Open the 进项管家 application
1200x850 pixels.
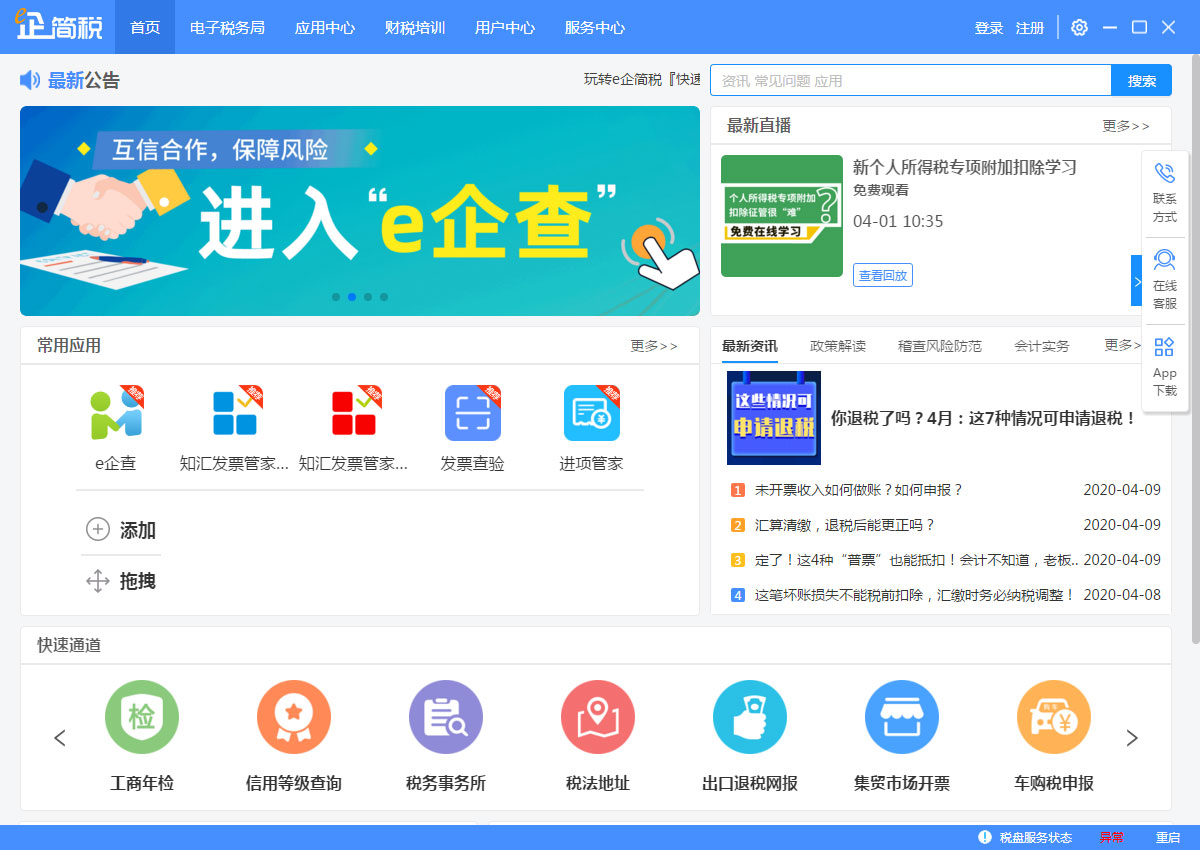pos(592,412)
